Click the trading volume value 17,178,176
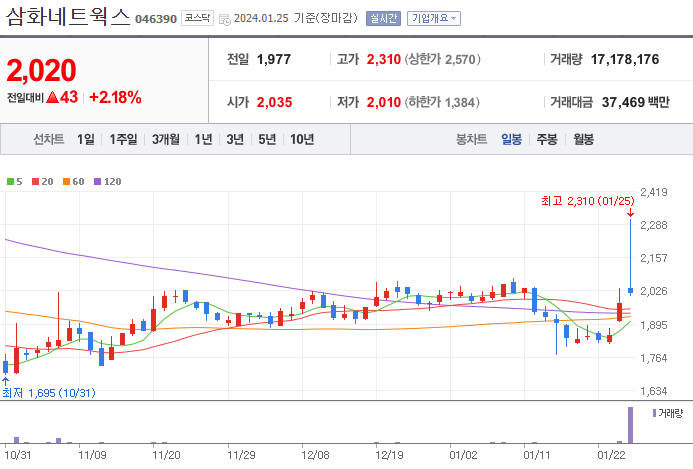 pos(624,59)
